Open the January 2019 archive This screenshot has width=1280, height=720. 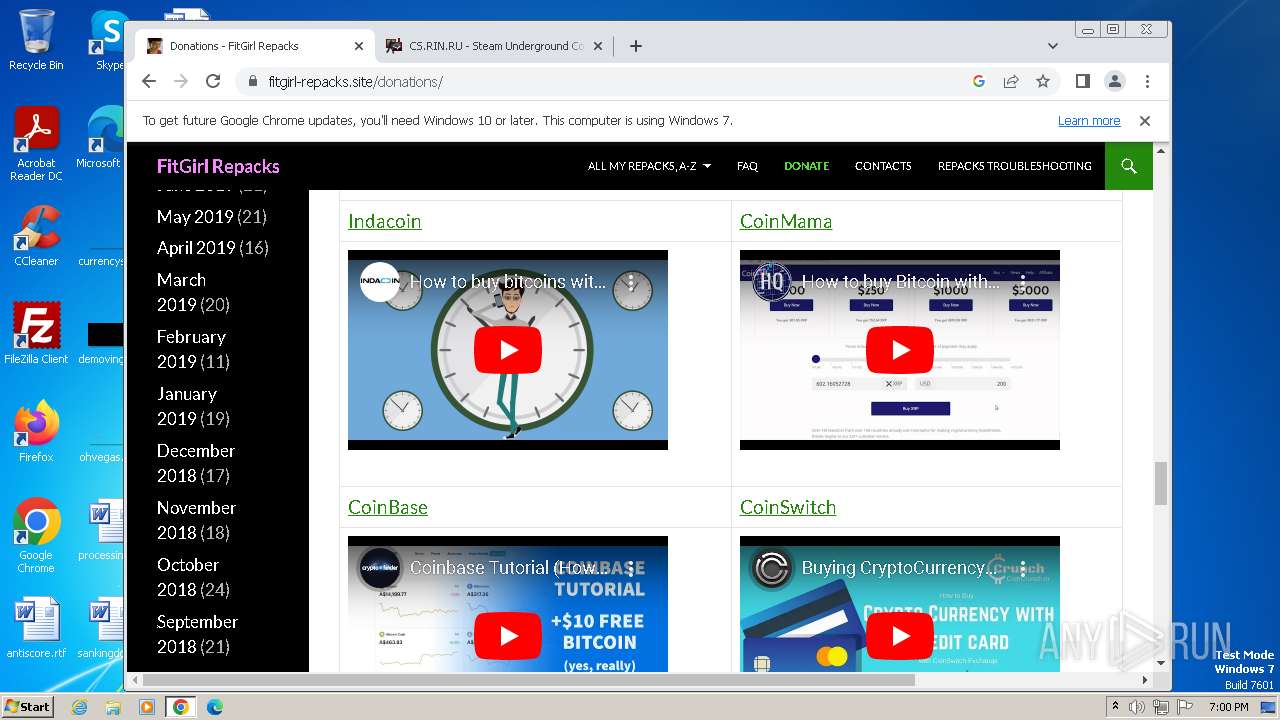coord(187,406)
